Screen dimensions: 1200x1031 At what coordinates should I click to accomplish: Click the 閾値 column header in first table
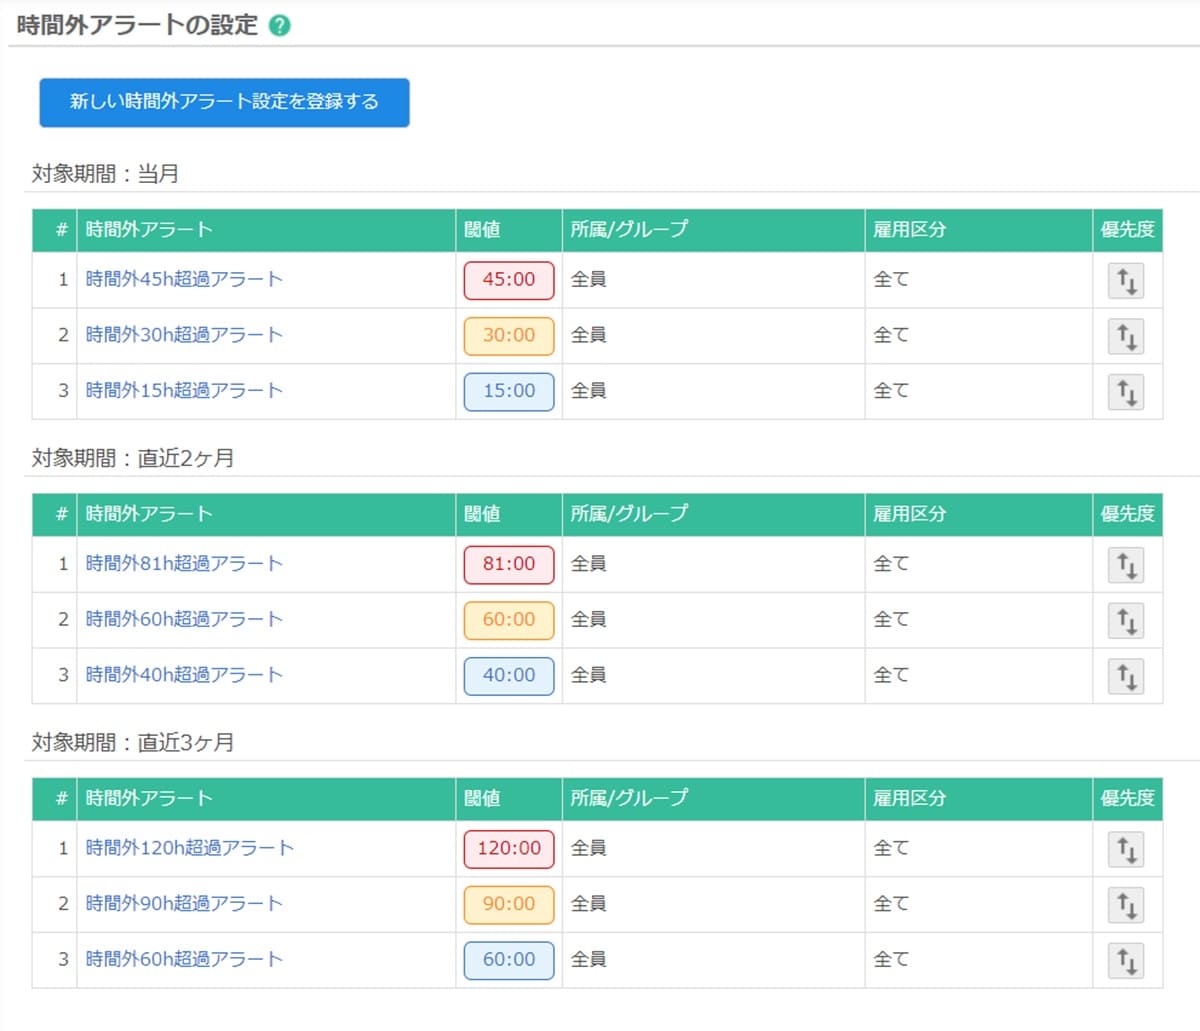pos(484,229)
